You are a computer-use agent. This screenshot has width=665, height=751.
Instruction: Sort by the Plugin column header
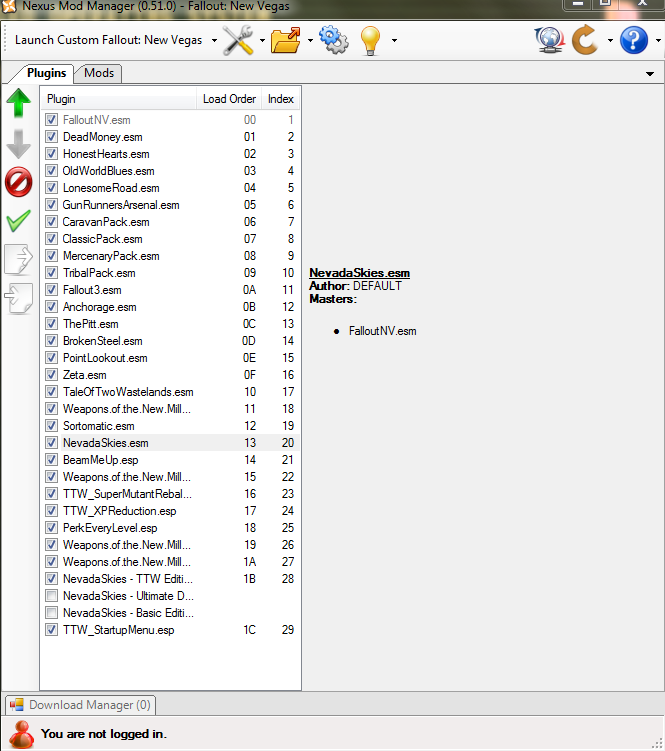tap(118, 99)
